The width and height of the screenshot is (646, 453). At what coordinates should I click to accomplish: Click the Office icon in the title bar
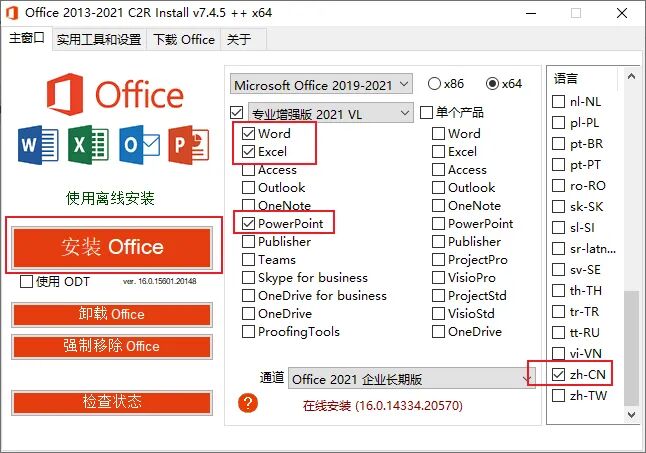pos(12,13)
